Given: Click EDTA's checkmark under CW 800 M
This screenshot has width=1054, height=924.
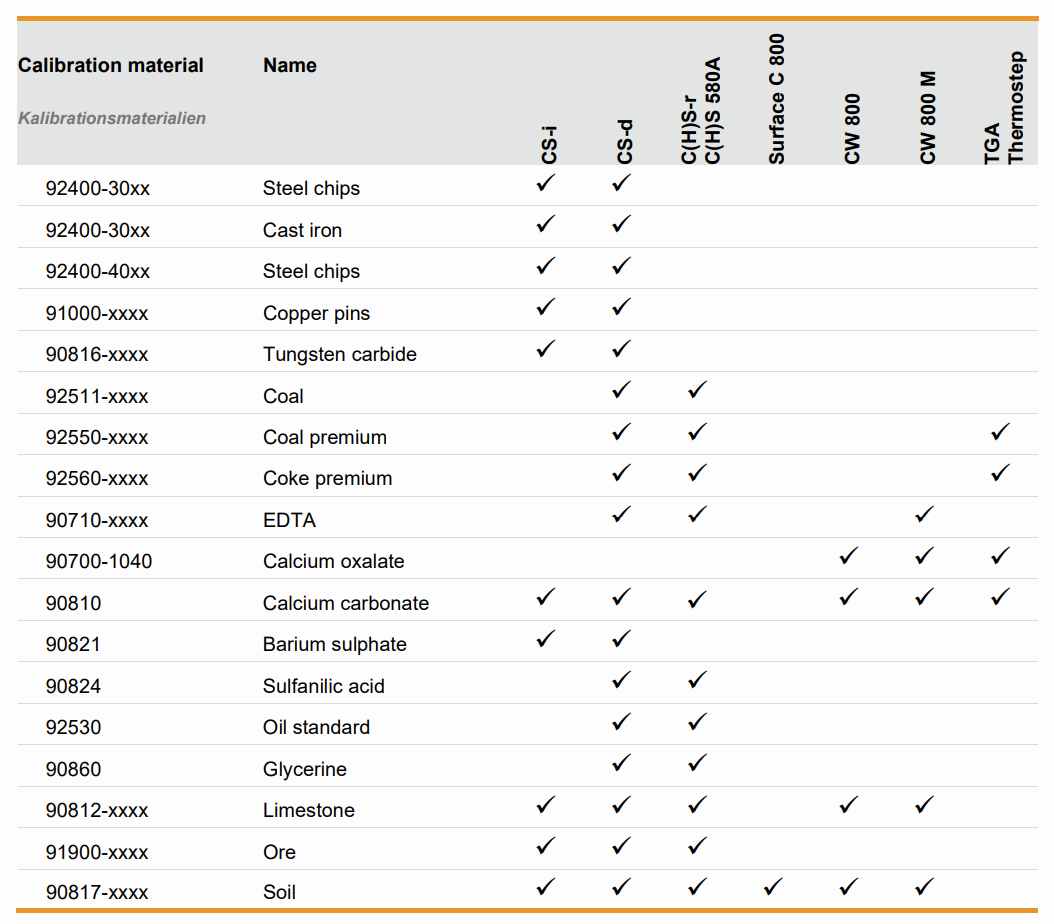Looking at the screenshot, I should (925, 514).
